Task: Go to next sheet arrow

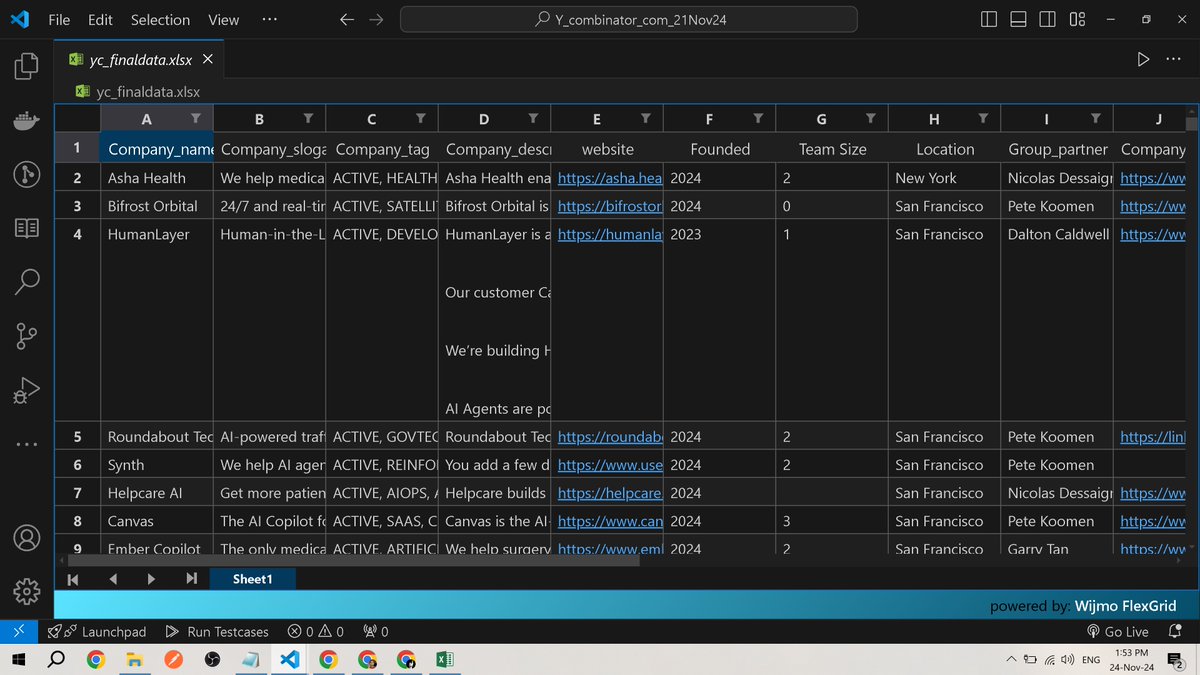Action: click(151, 579)
